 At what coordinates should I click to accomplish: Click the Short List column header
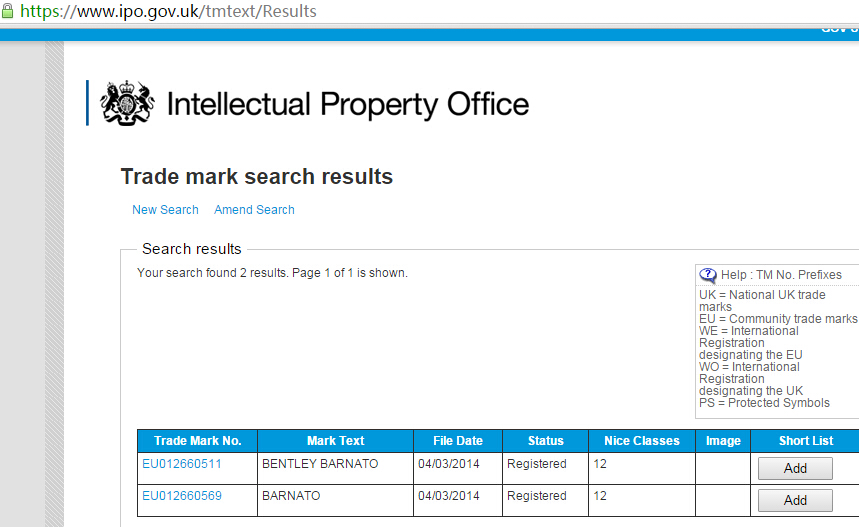click(806, 441)
